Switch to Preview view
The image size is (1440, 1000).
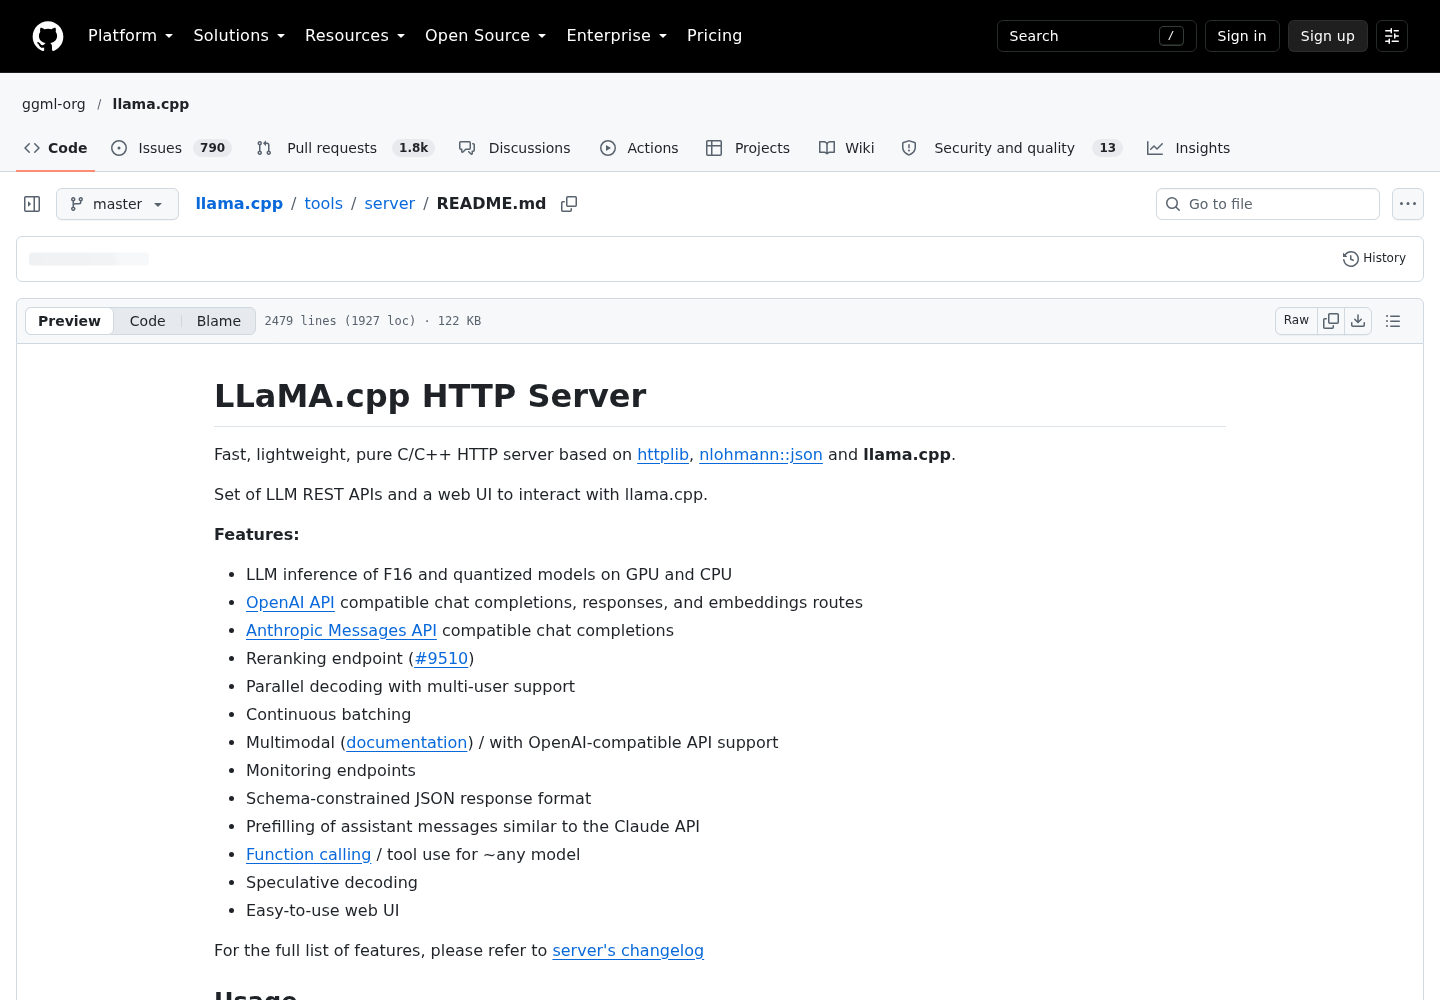69,321
